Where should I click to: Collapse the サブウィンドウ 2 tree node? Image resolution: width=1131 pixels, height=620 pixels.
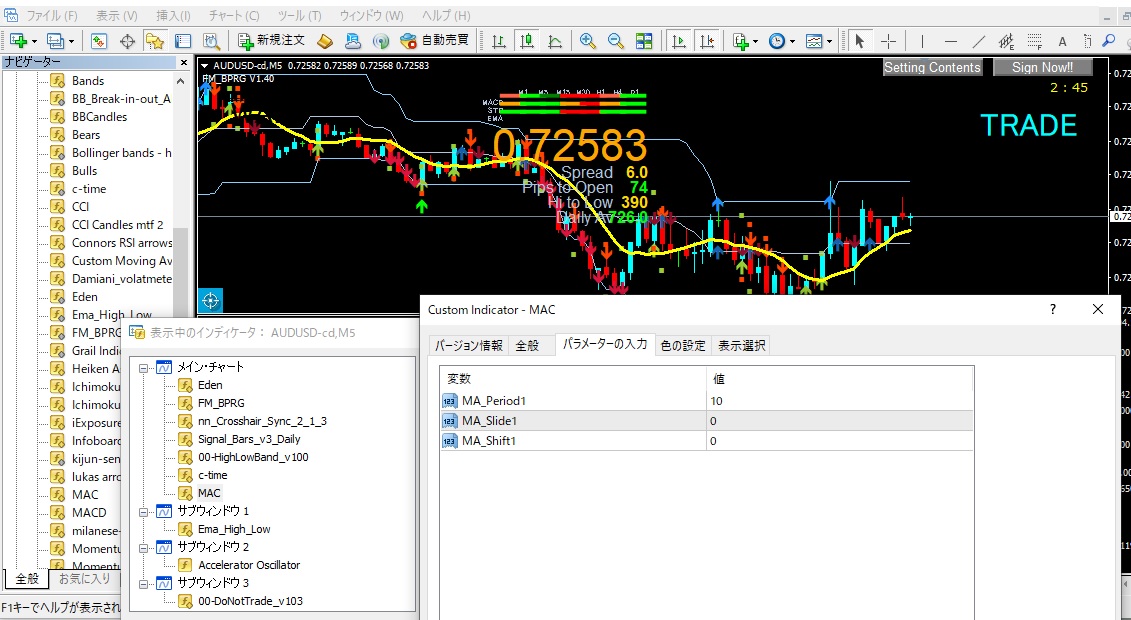click(x=145, y=547)
